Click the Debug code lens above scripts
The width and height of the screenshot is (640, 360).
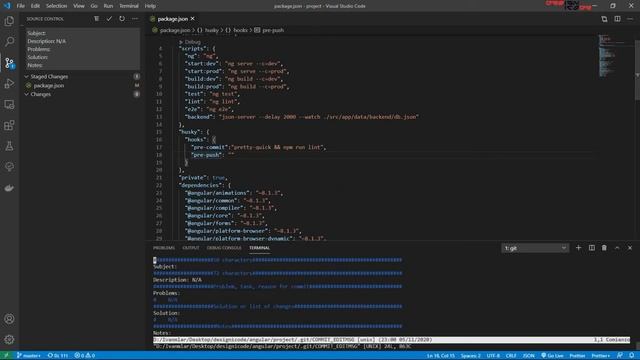pyautogui.click(x=192, y=42)
